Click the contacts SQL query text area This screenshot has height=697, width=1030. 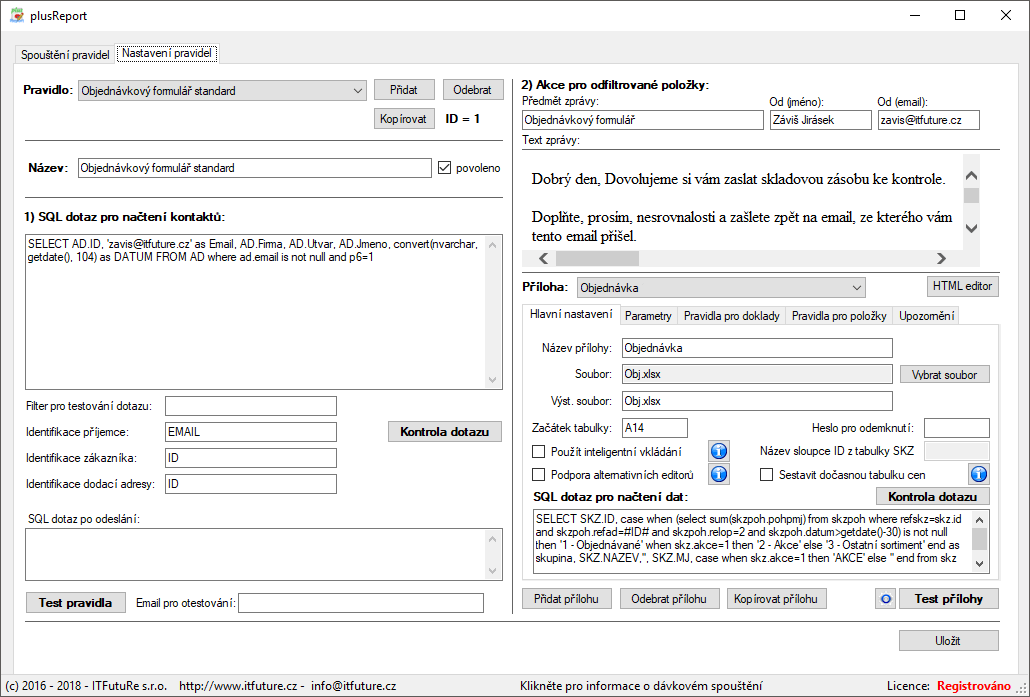[264, 312]
